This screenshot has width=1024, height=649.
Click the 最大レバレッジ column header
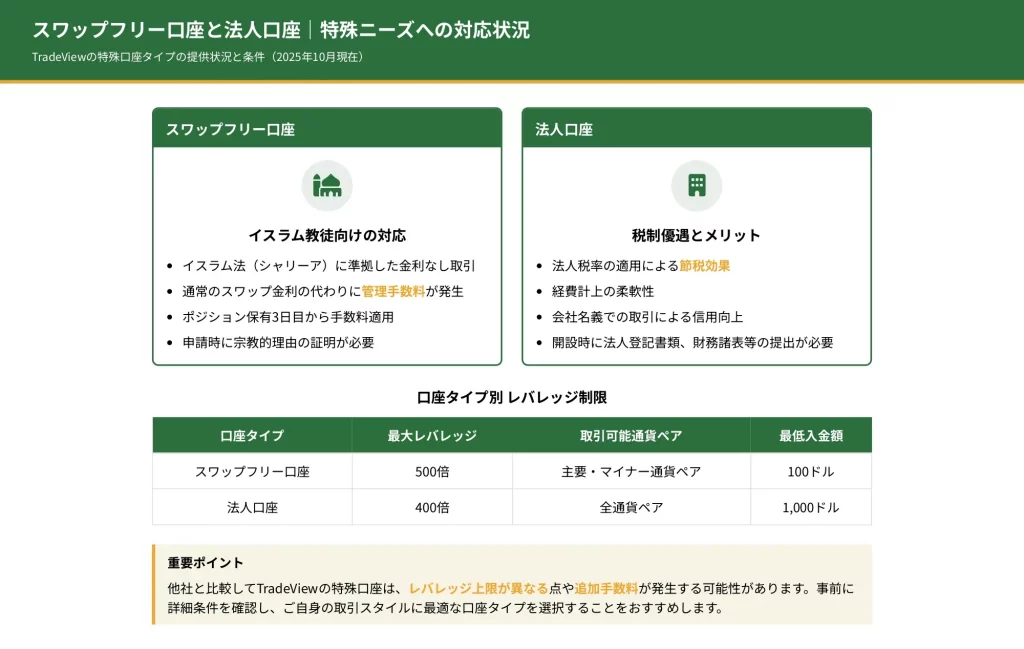point(432,436)
